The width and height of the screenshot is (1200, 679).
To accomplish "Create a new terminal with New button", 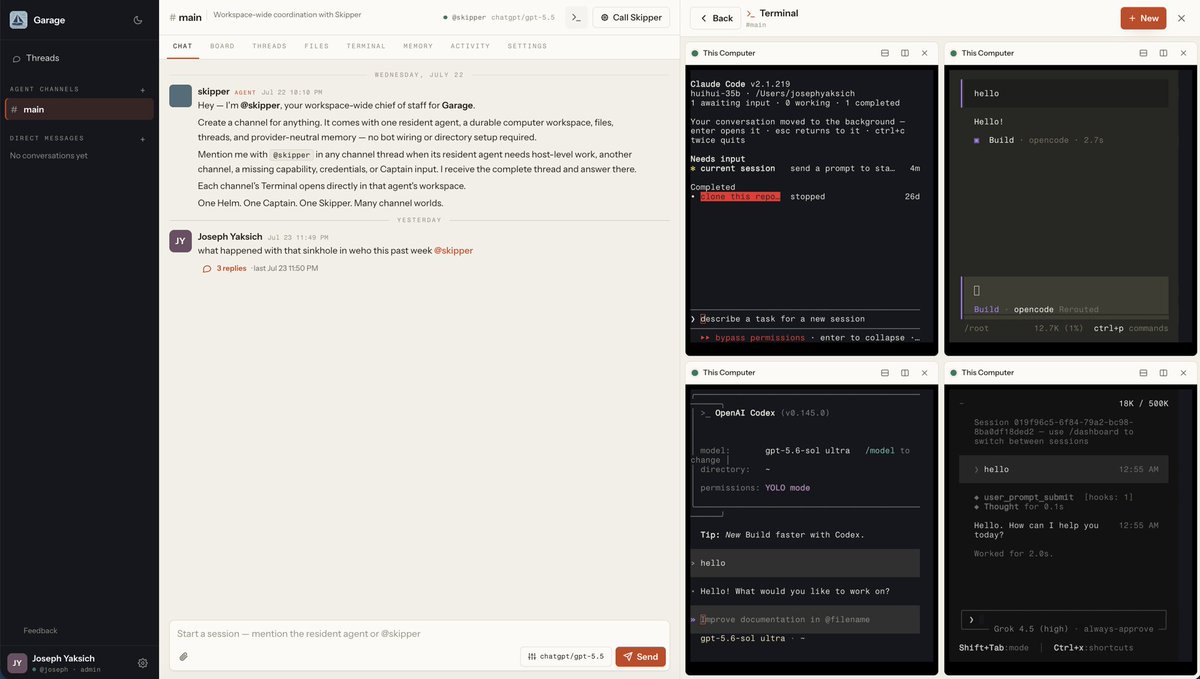I will (x=1143, y=18).
